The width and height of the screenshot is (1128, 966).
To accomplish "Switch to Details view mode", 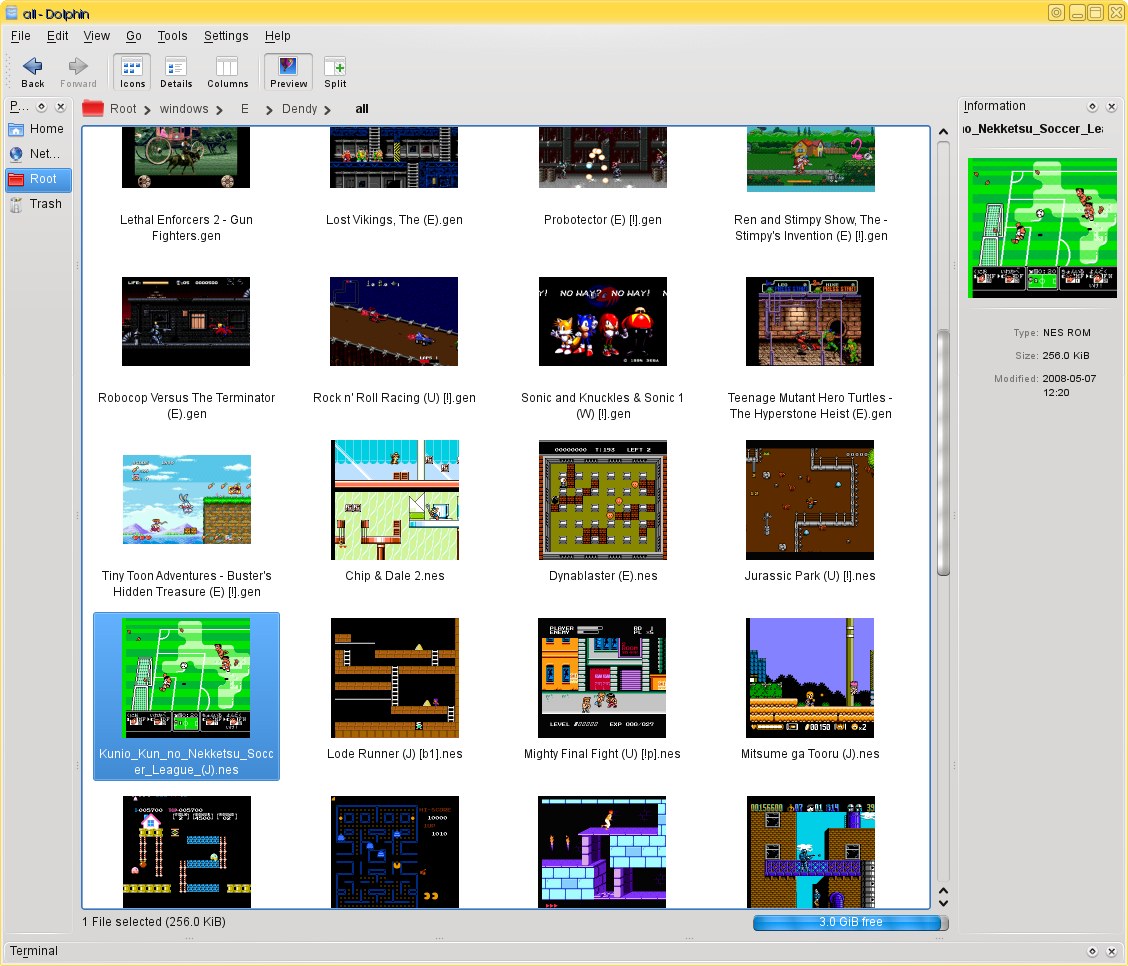I will click(176, 73).
